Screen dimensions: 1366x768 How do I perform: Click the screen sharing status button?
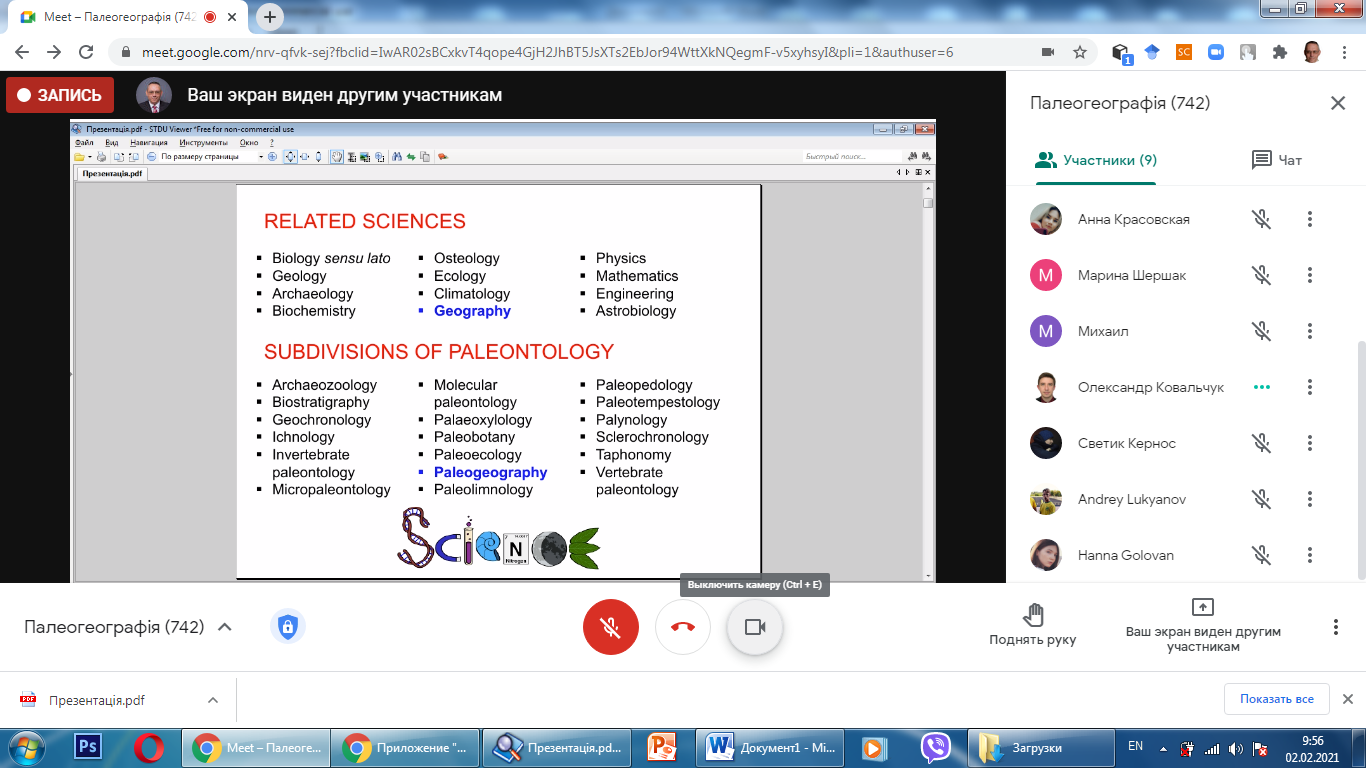(1203, 626)
